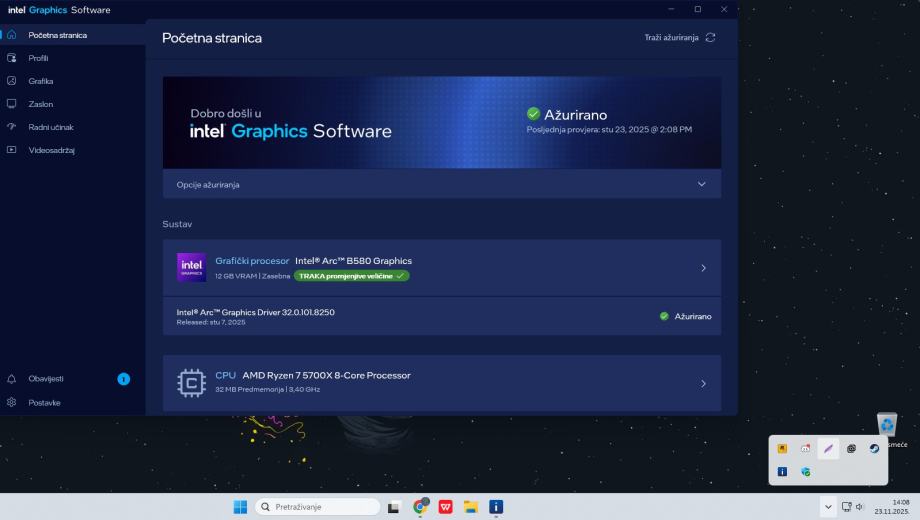
Task: Click the clock and date in taskbar
Action: click(x=892, y=507)
